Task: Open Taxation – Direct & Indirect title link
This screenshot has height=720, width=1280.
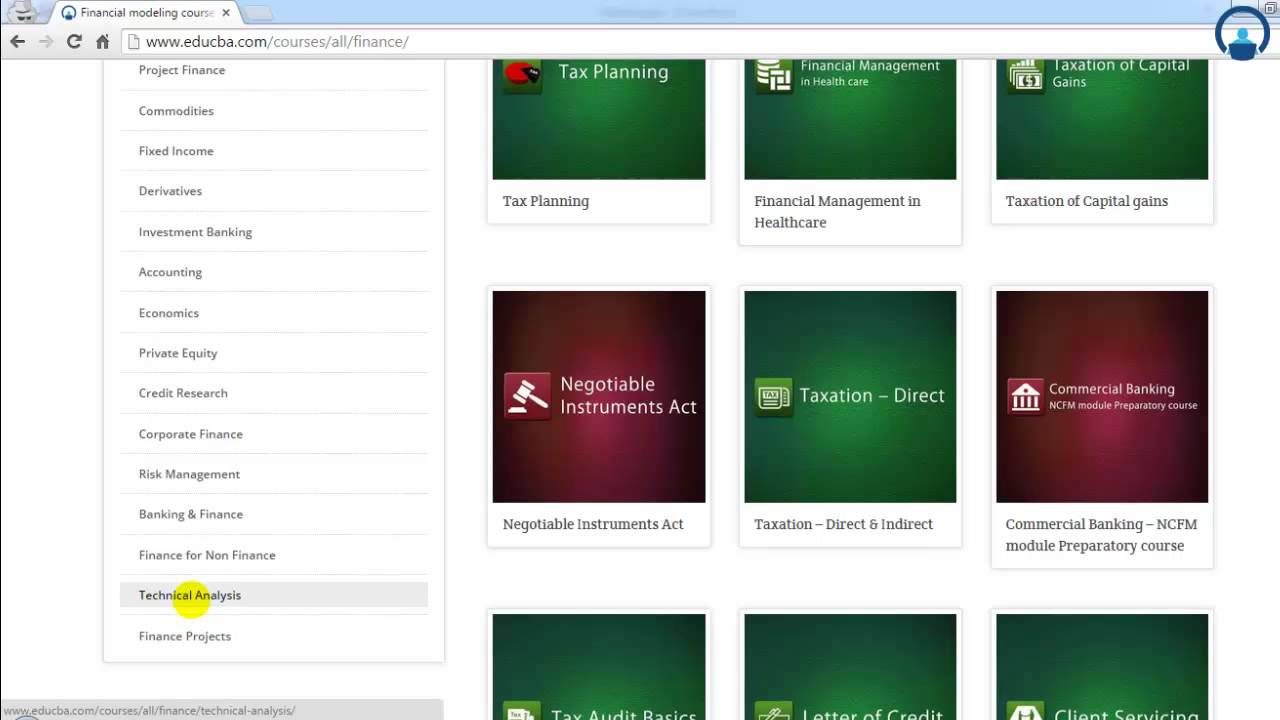Action: click(843, 524)
